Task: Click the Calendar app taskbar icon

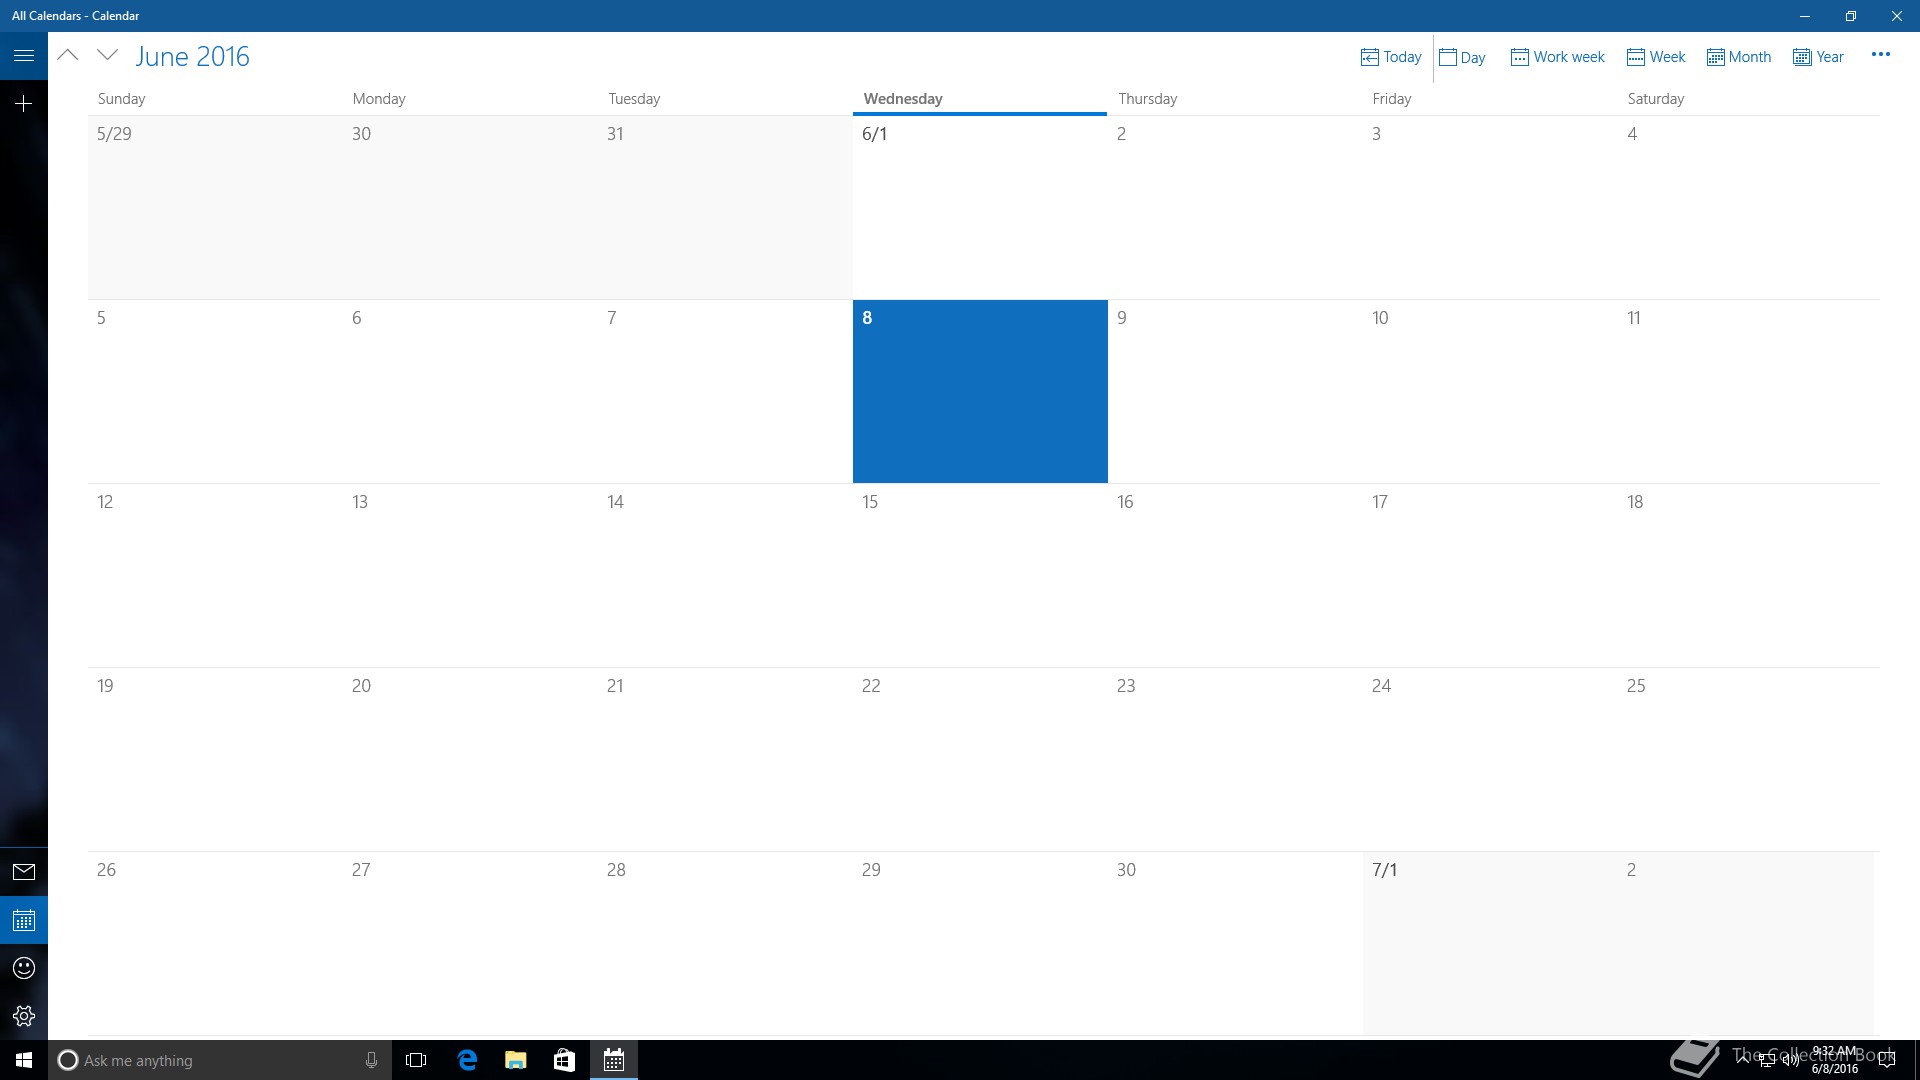Action: tap(614, 1060)
